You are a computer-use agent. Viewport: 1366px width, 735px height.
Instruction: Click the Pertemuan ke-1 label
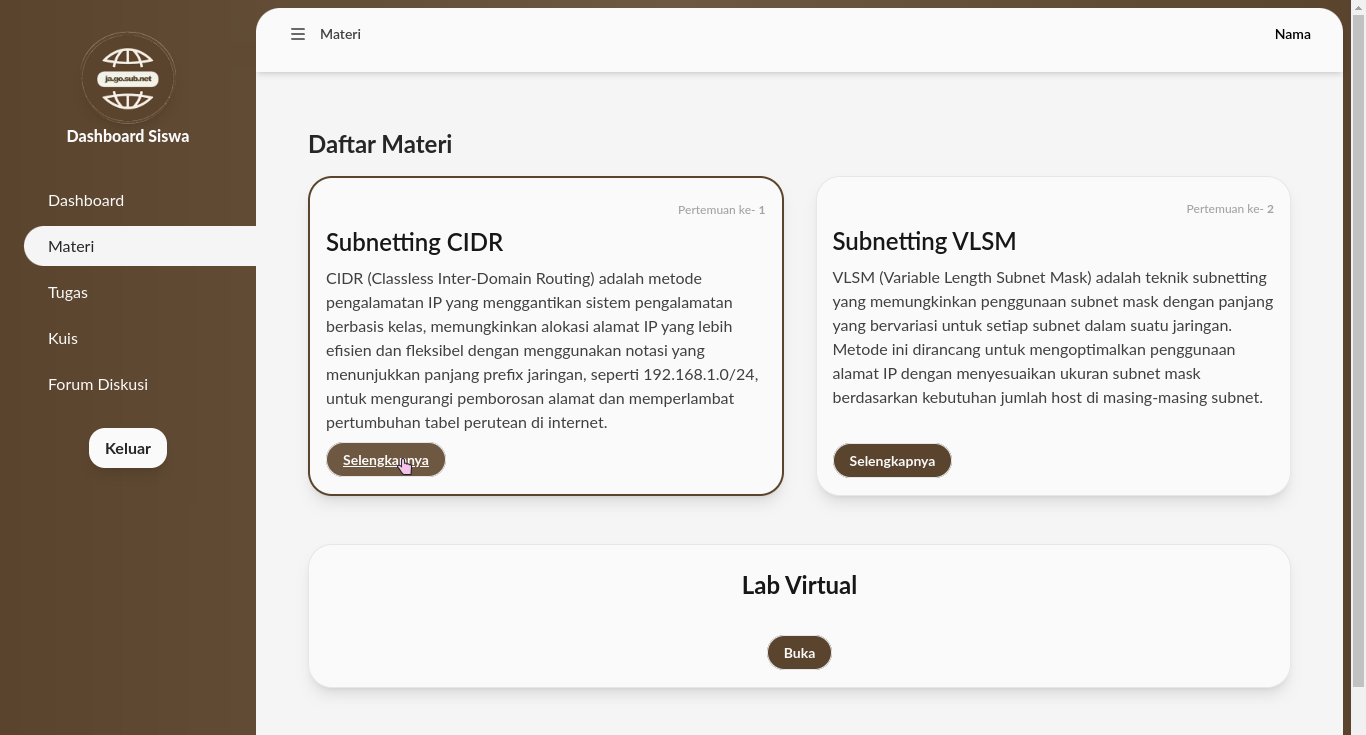click(x=721, y=210)
